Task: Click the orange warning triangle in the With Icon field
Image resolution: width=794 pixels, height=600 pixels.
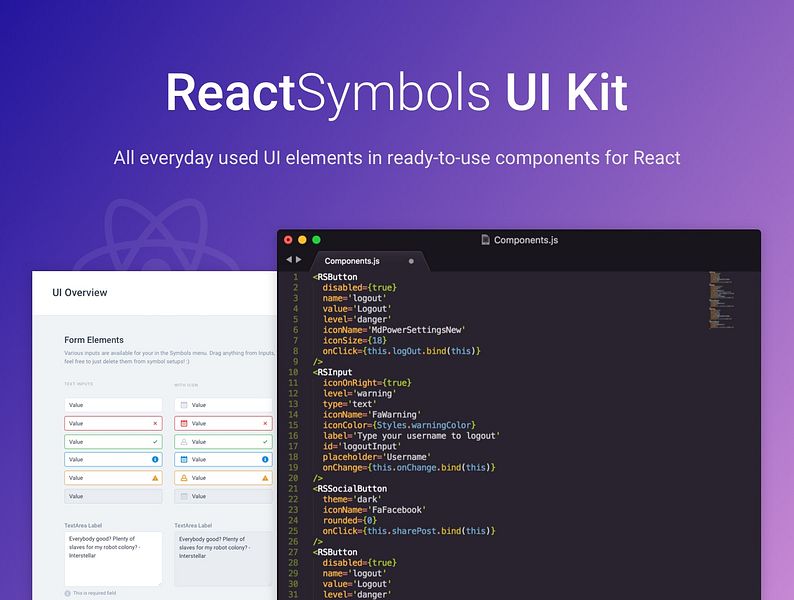Action: (265, 478)
